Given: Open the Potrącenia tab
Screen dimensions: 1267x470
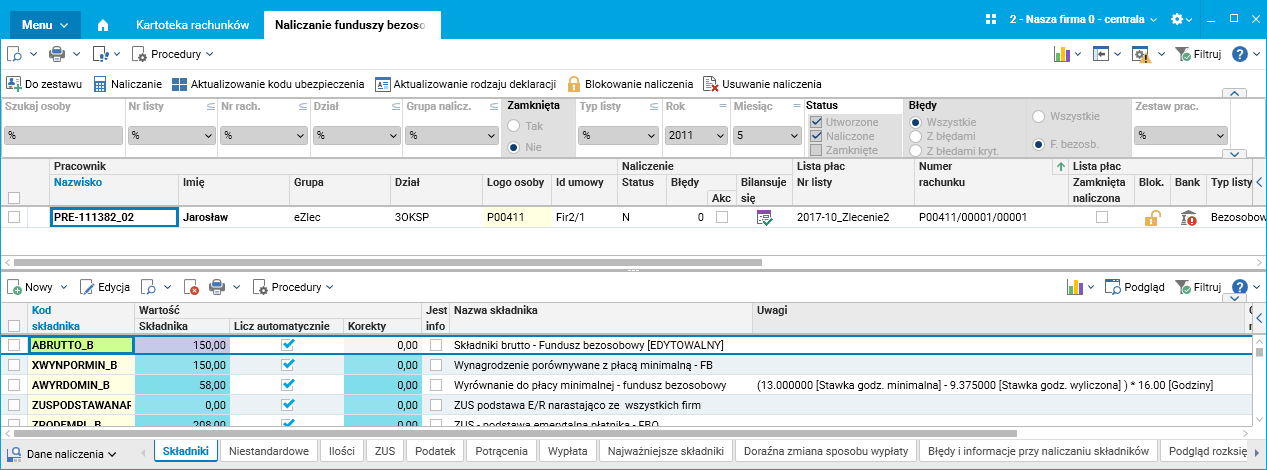Looking at the screenshot, I should (503, 451).
